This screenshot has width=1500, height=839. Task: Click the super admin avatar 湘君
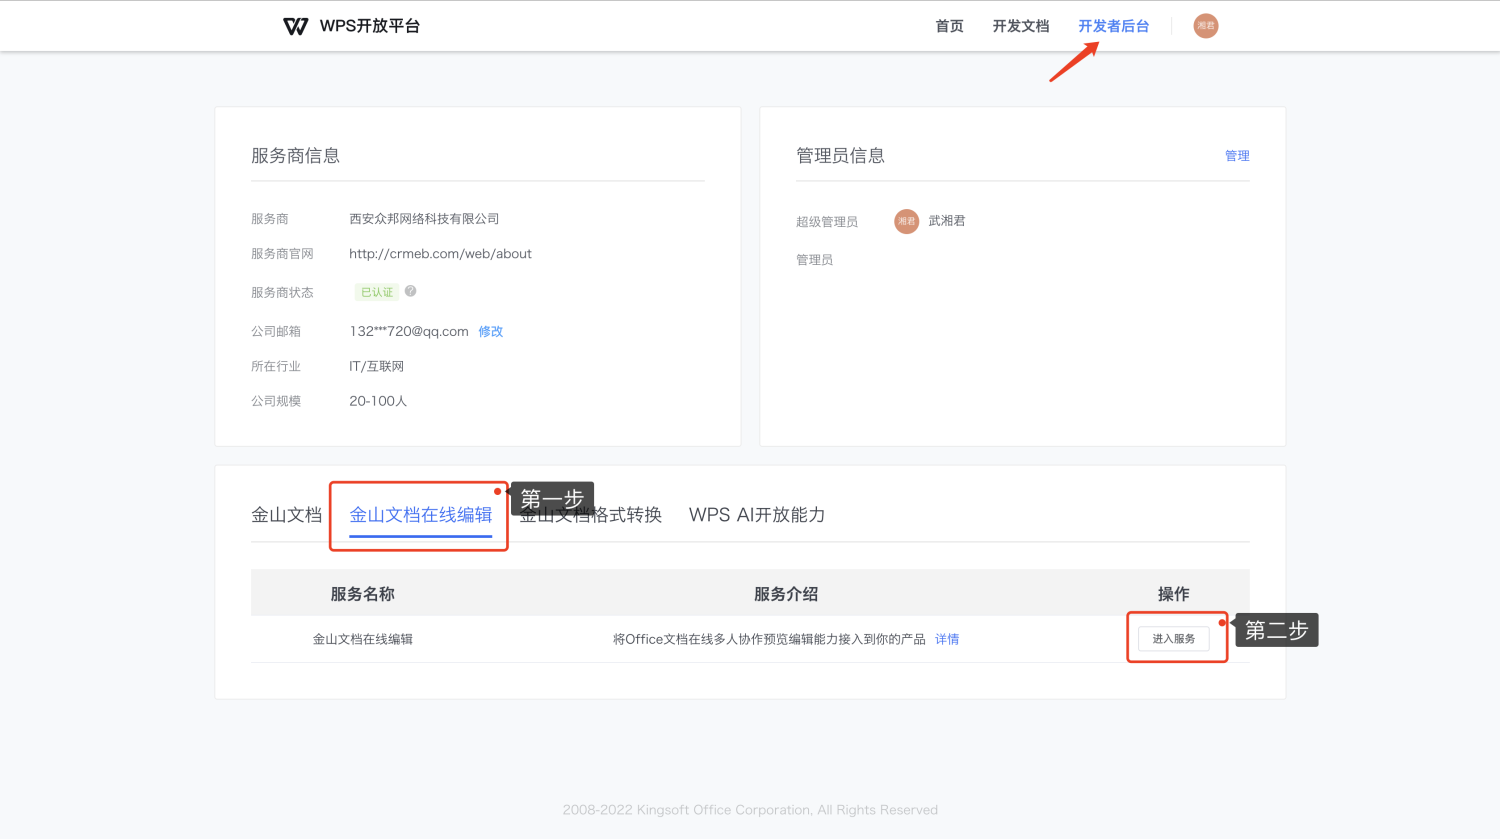tap(906, 221)
